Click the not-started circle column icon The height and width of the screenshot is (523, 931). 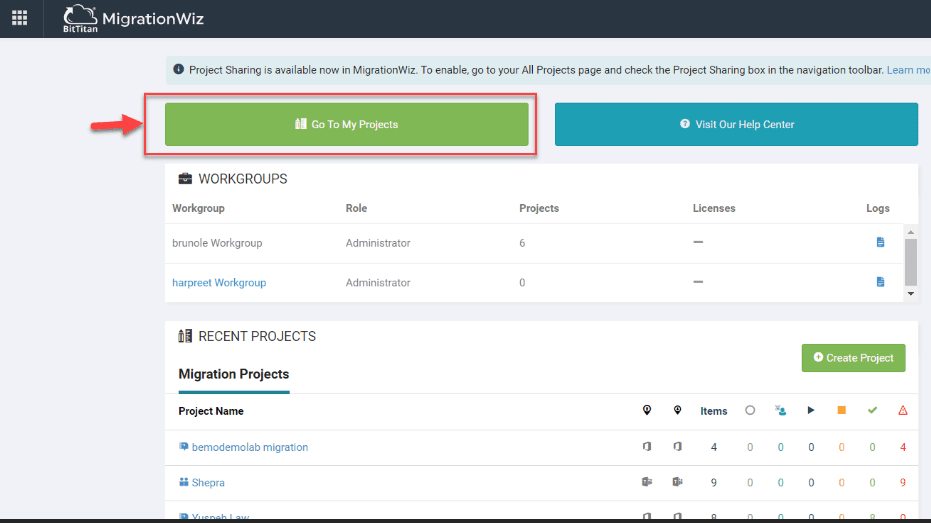click(750, 410)
